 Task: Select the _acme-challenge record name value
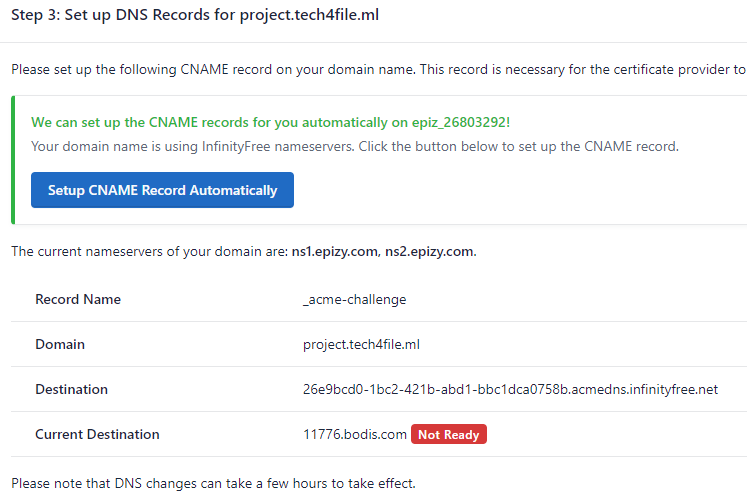pyautogui.click(x=354, y=299)
